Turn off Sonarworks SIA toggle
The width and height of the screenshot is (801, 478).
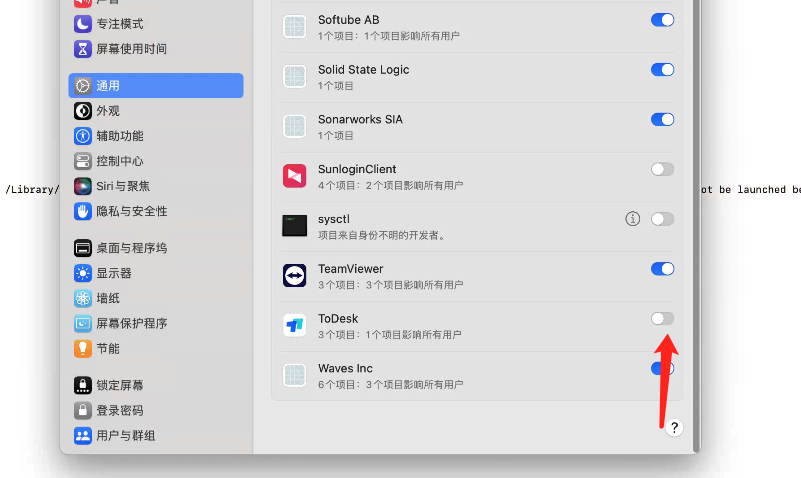tap(663, 120)
